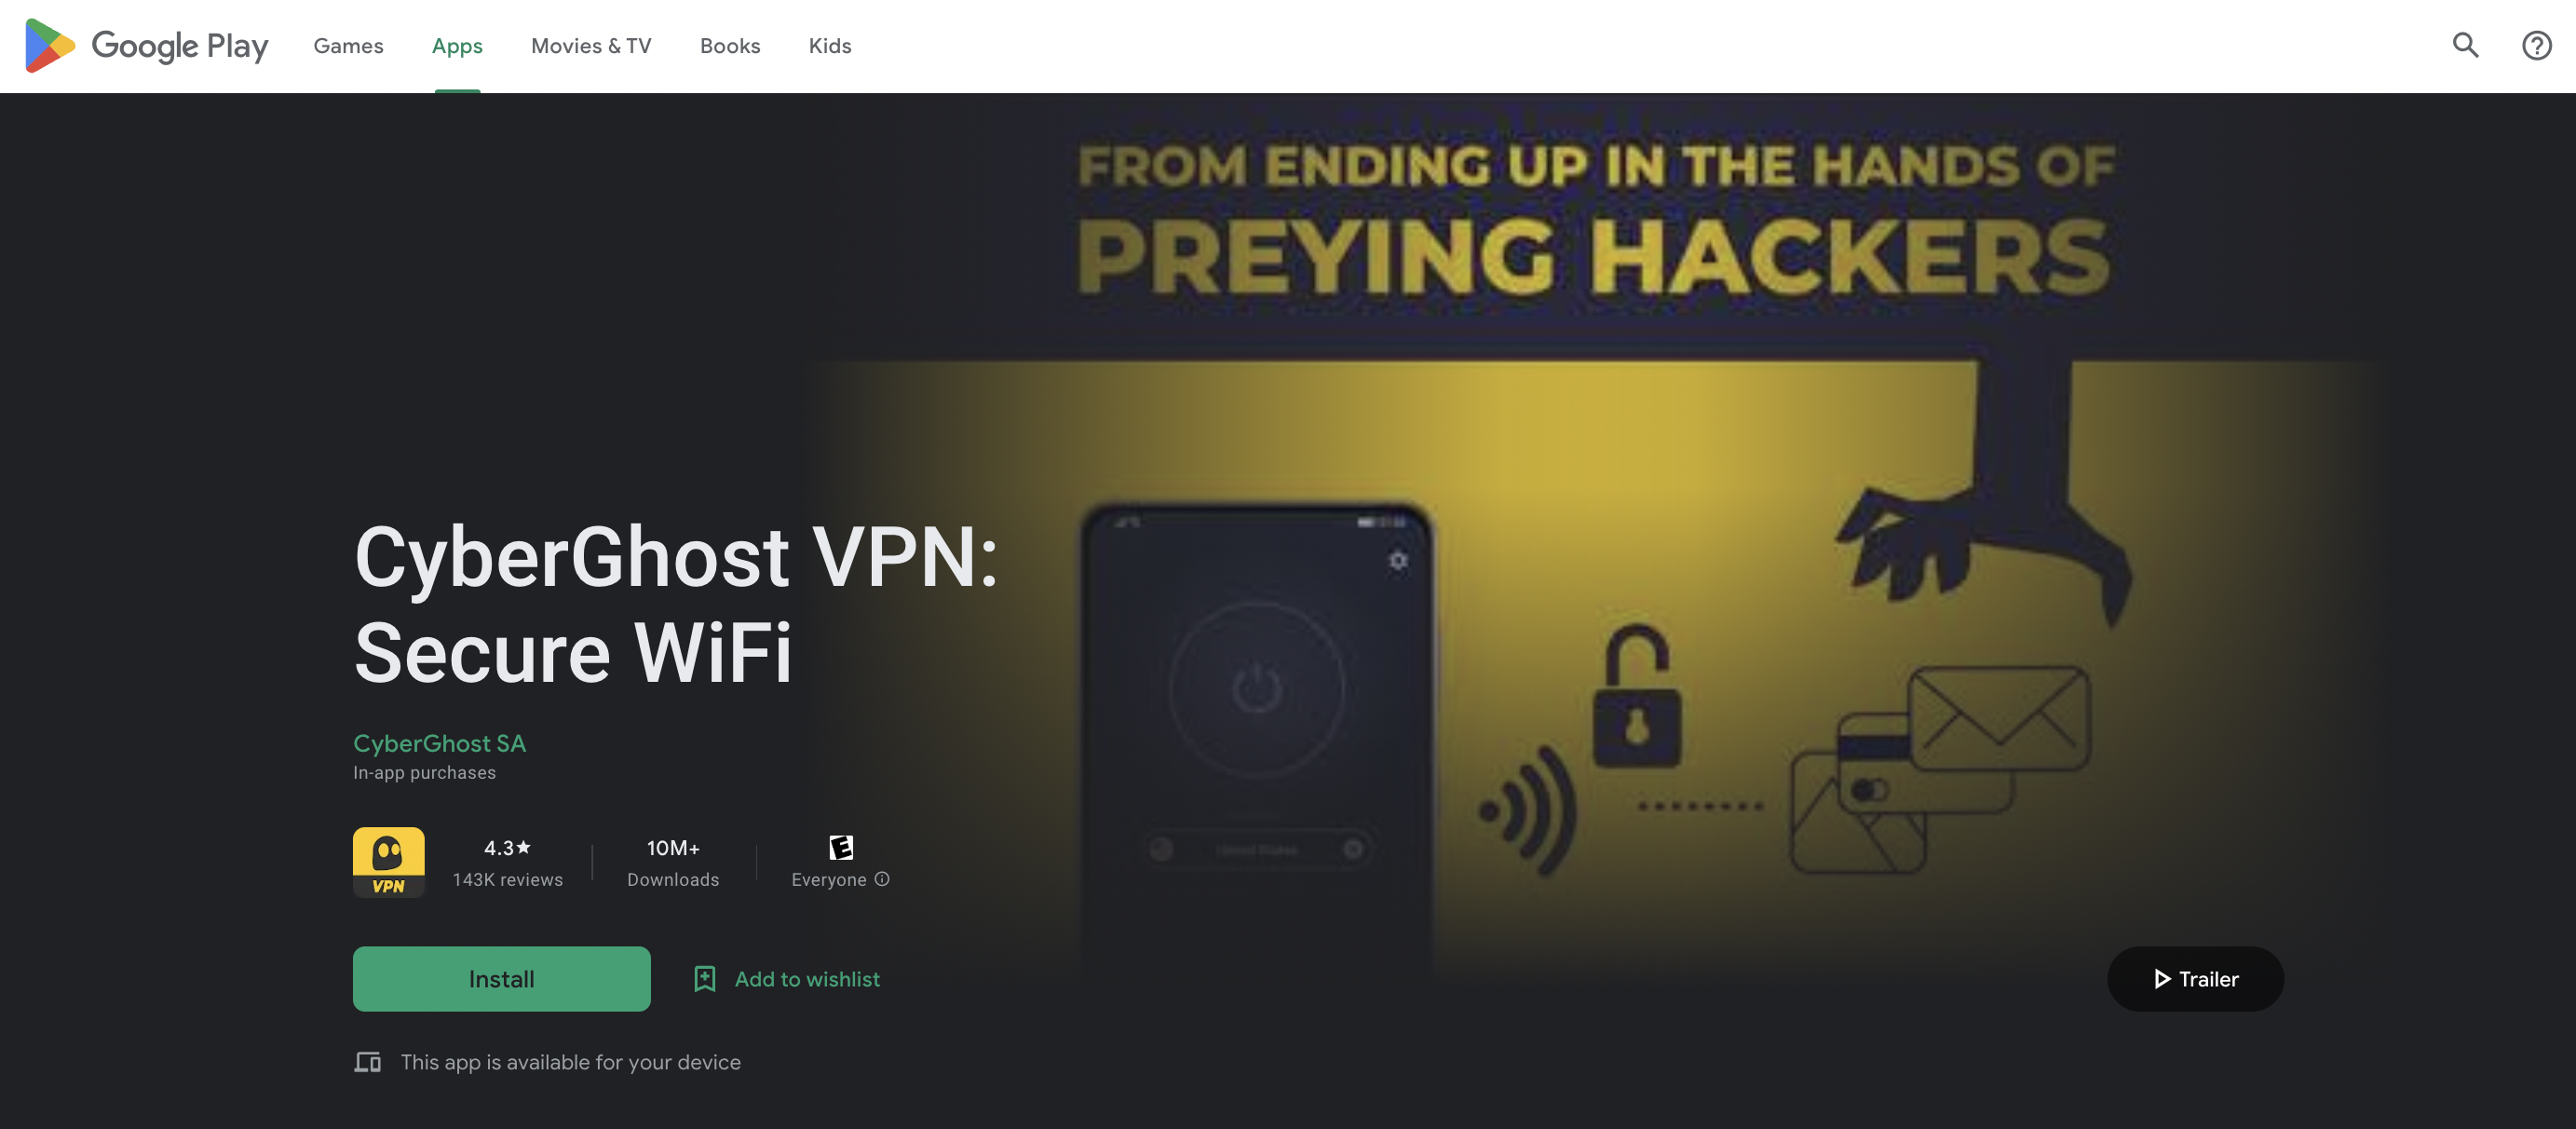
Task: Click the wishlist bookmark icon
Action: point(705,979)
